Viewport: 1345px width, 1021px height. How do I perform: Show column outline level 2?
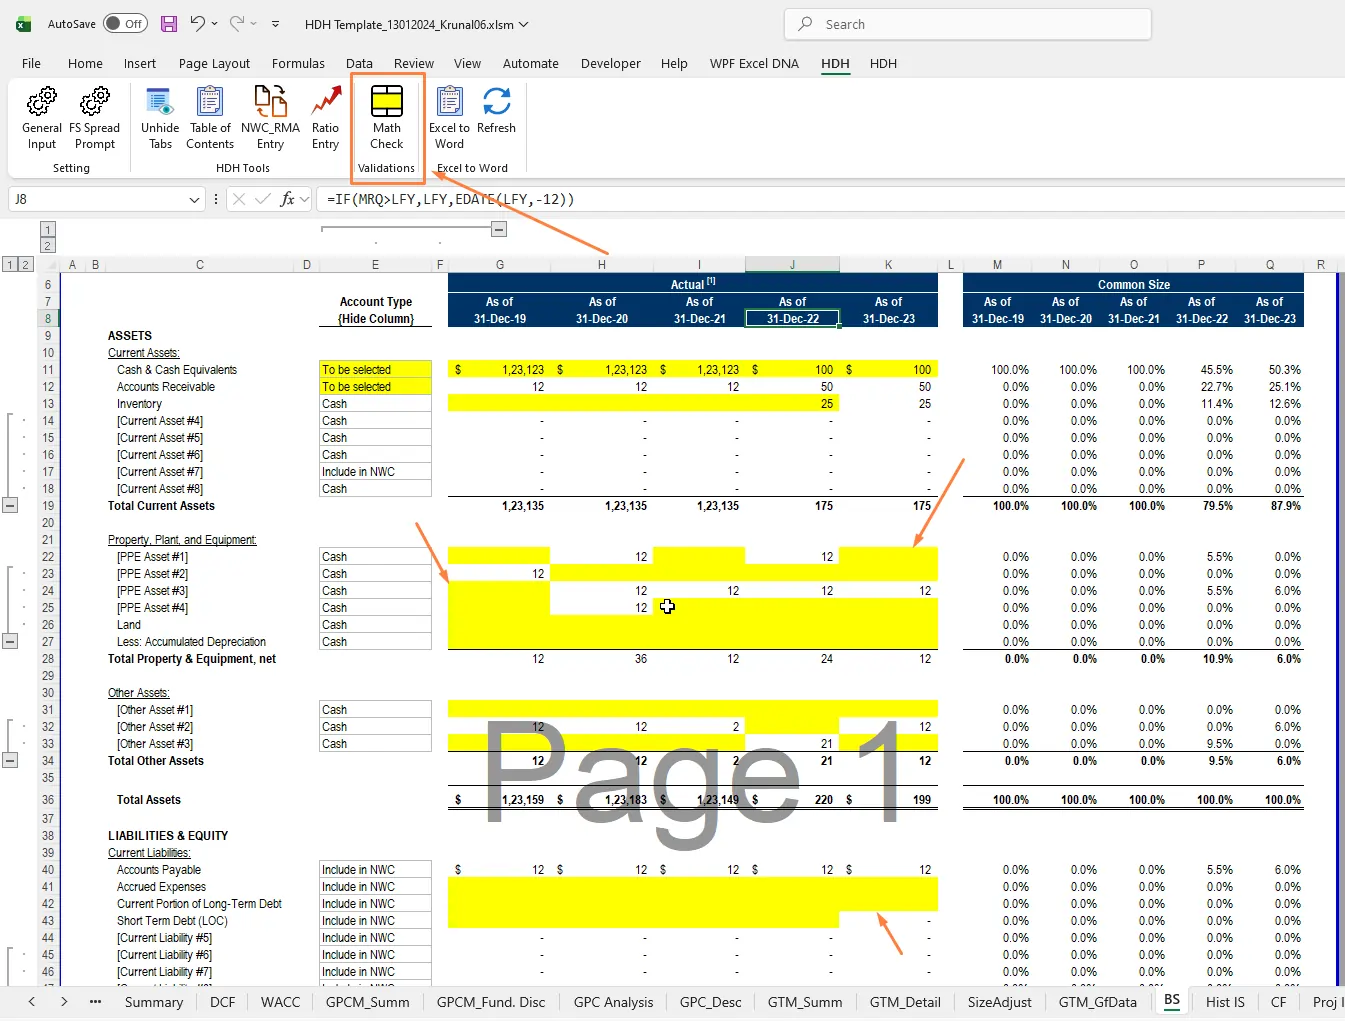click(47, 246)
